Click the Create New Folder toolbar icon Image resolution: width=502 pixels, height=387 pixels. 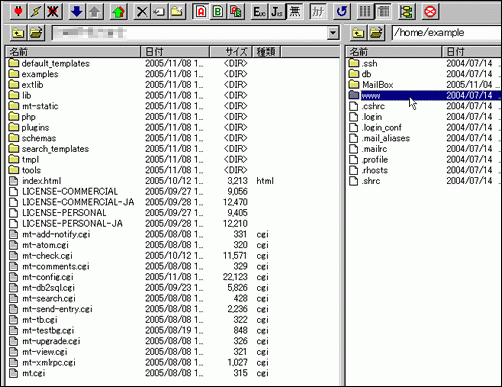(177, 12)
